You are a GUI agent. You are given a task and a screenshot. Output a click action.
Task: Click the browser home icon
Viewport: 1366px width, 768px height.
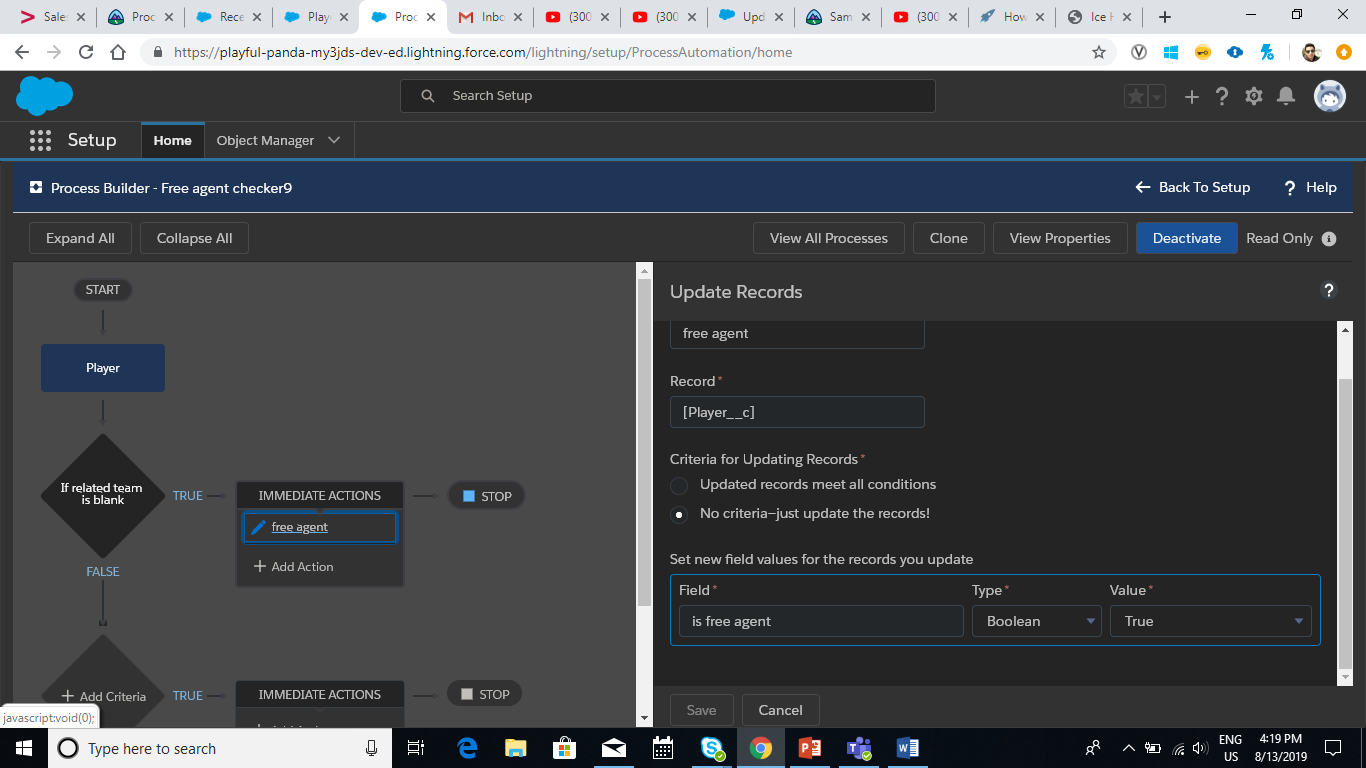118,52
